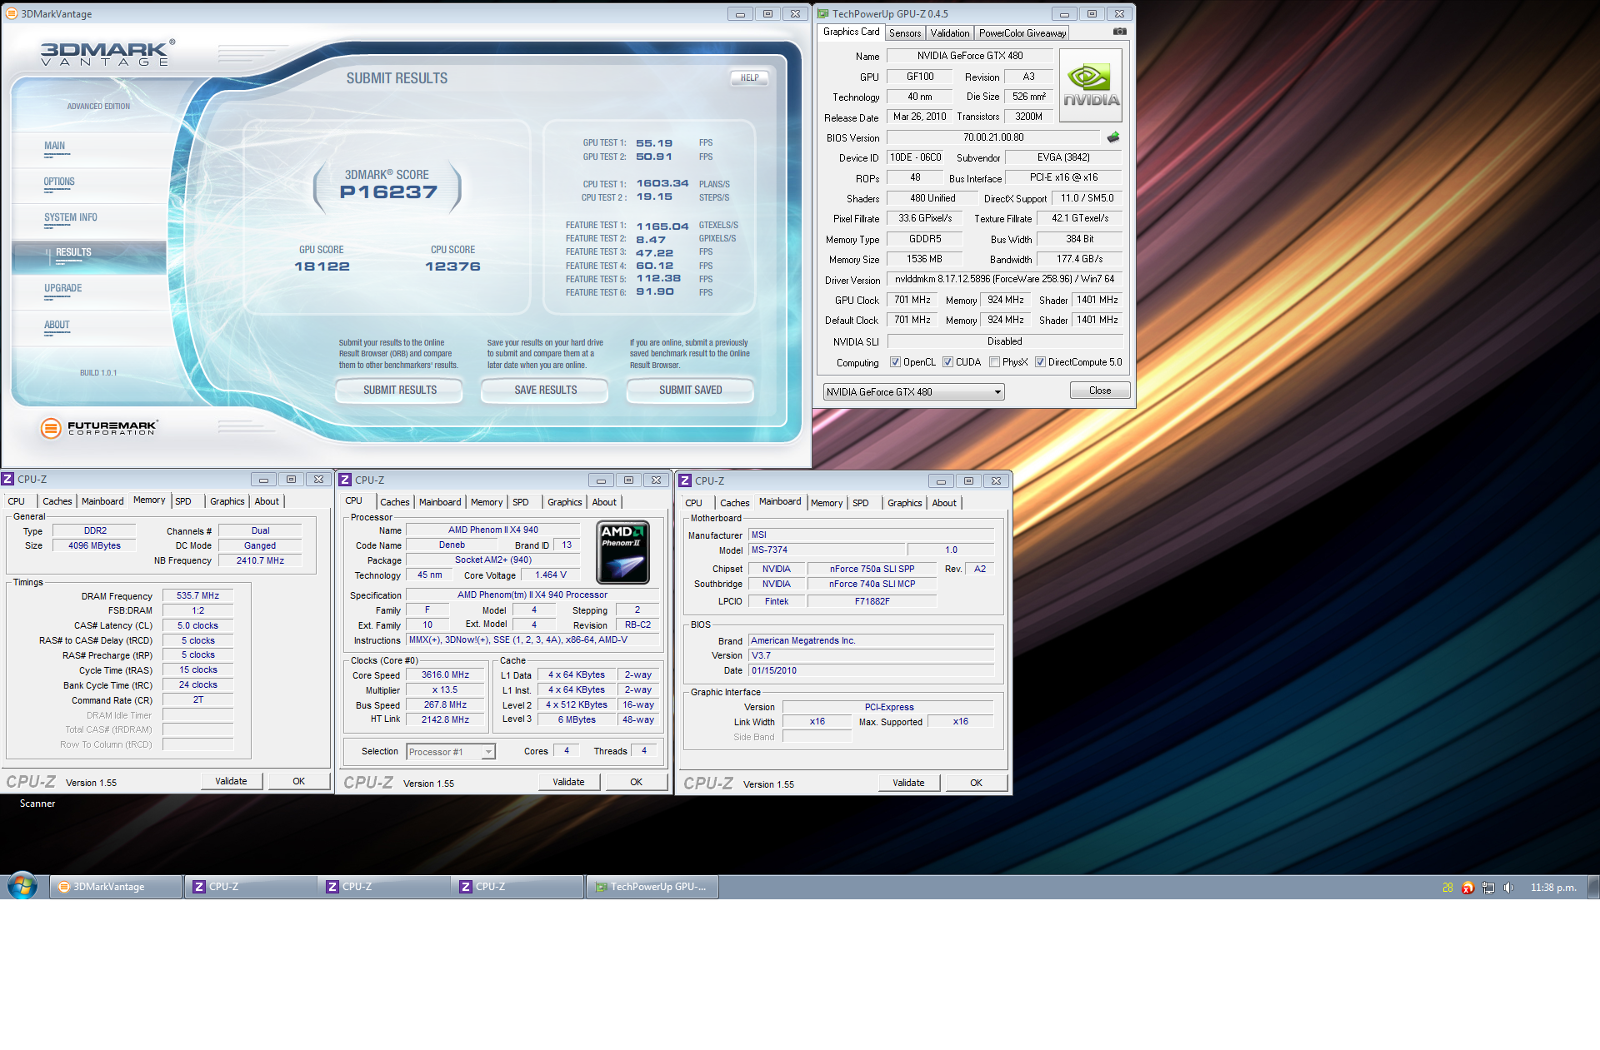Click the show desktop strip by the clock
The height and width of the screenshot is (1050, 1600).
[x=1594, y=886]
